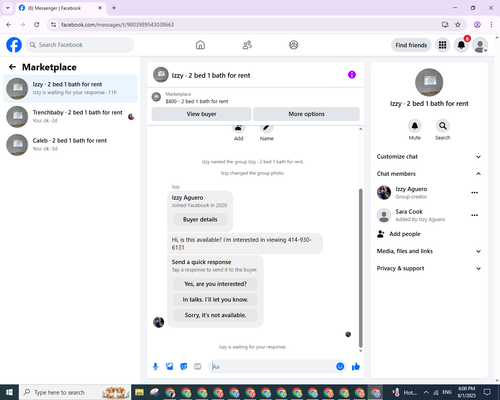
Task: Focus the Aa message input field
Action: tap(272, 367)
